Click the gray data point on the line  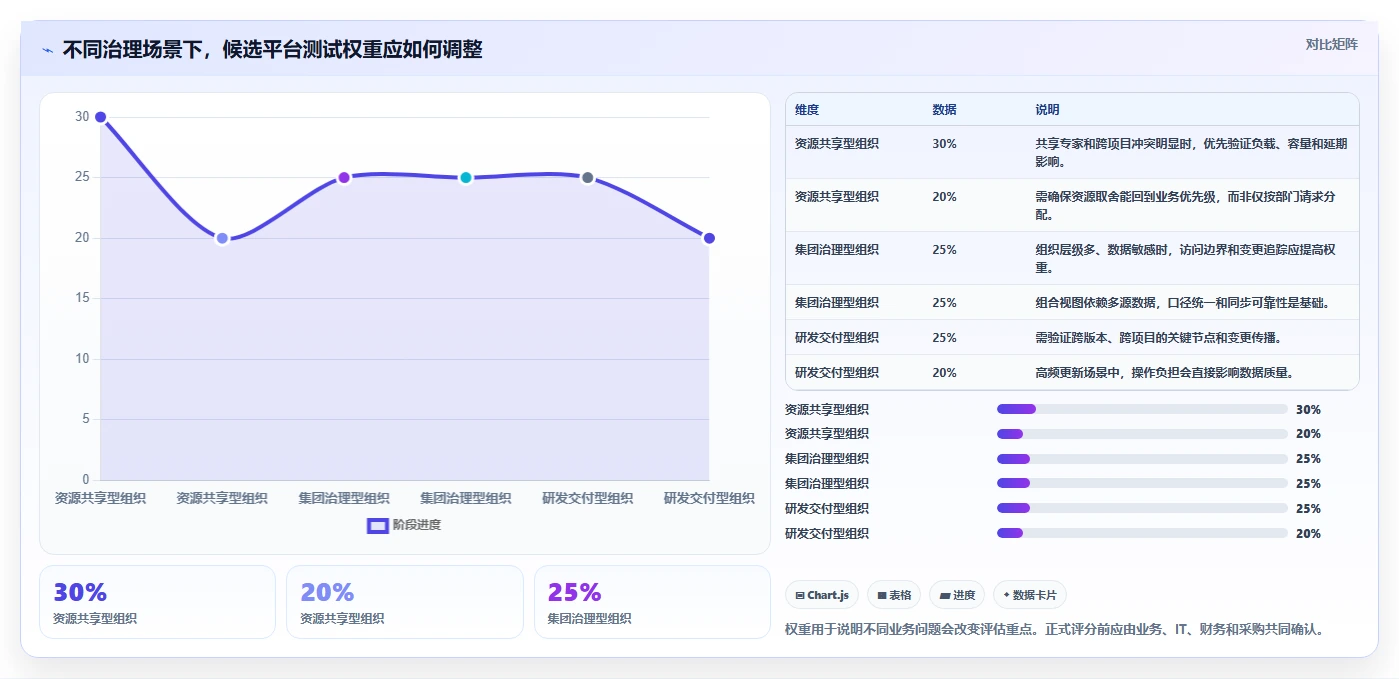pyautogui.click(x=588, y=177)
